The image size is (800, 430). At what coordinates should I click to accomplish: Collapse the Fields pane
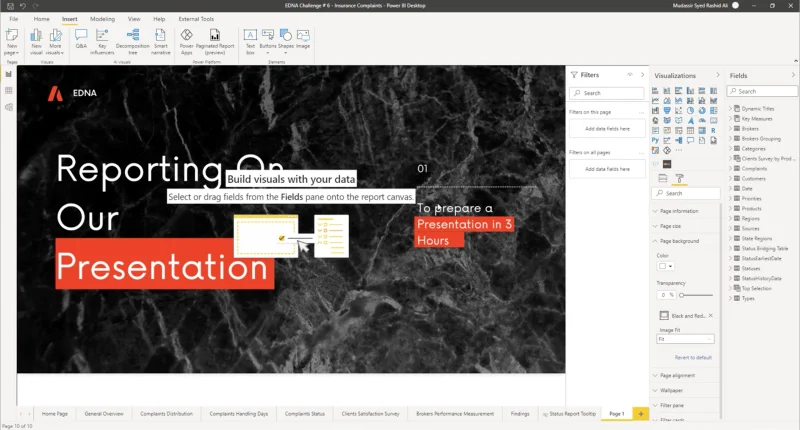point(793,75)
